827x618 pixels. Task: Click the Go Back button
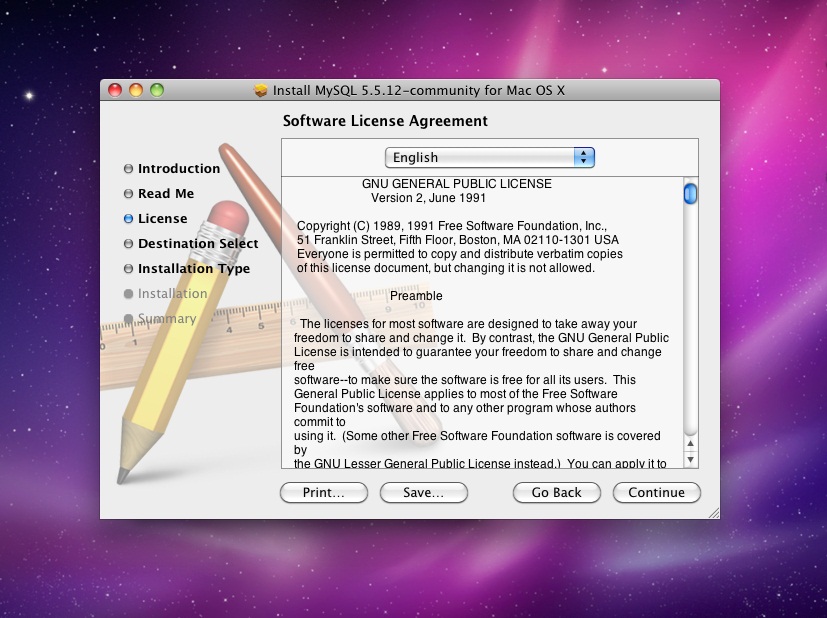tap(556, 493)
